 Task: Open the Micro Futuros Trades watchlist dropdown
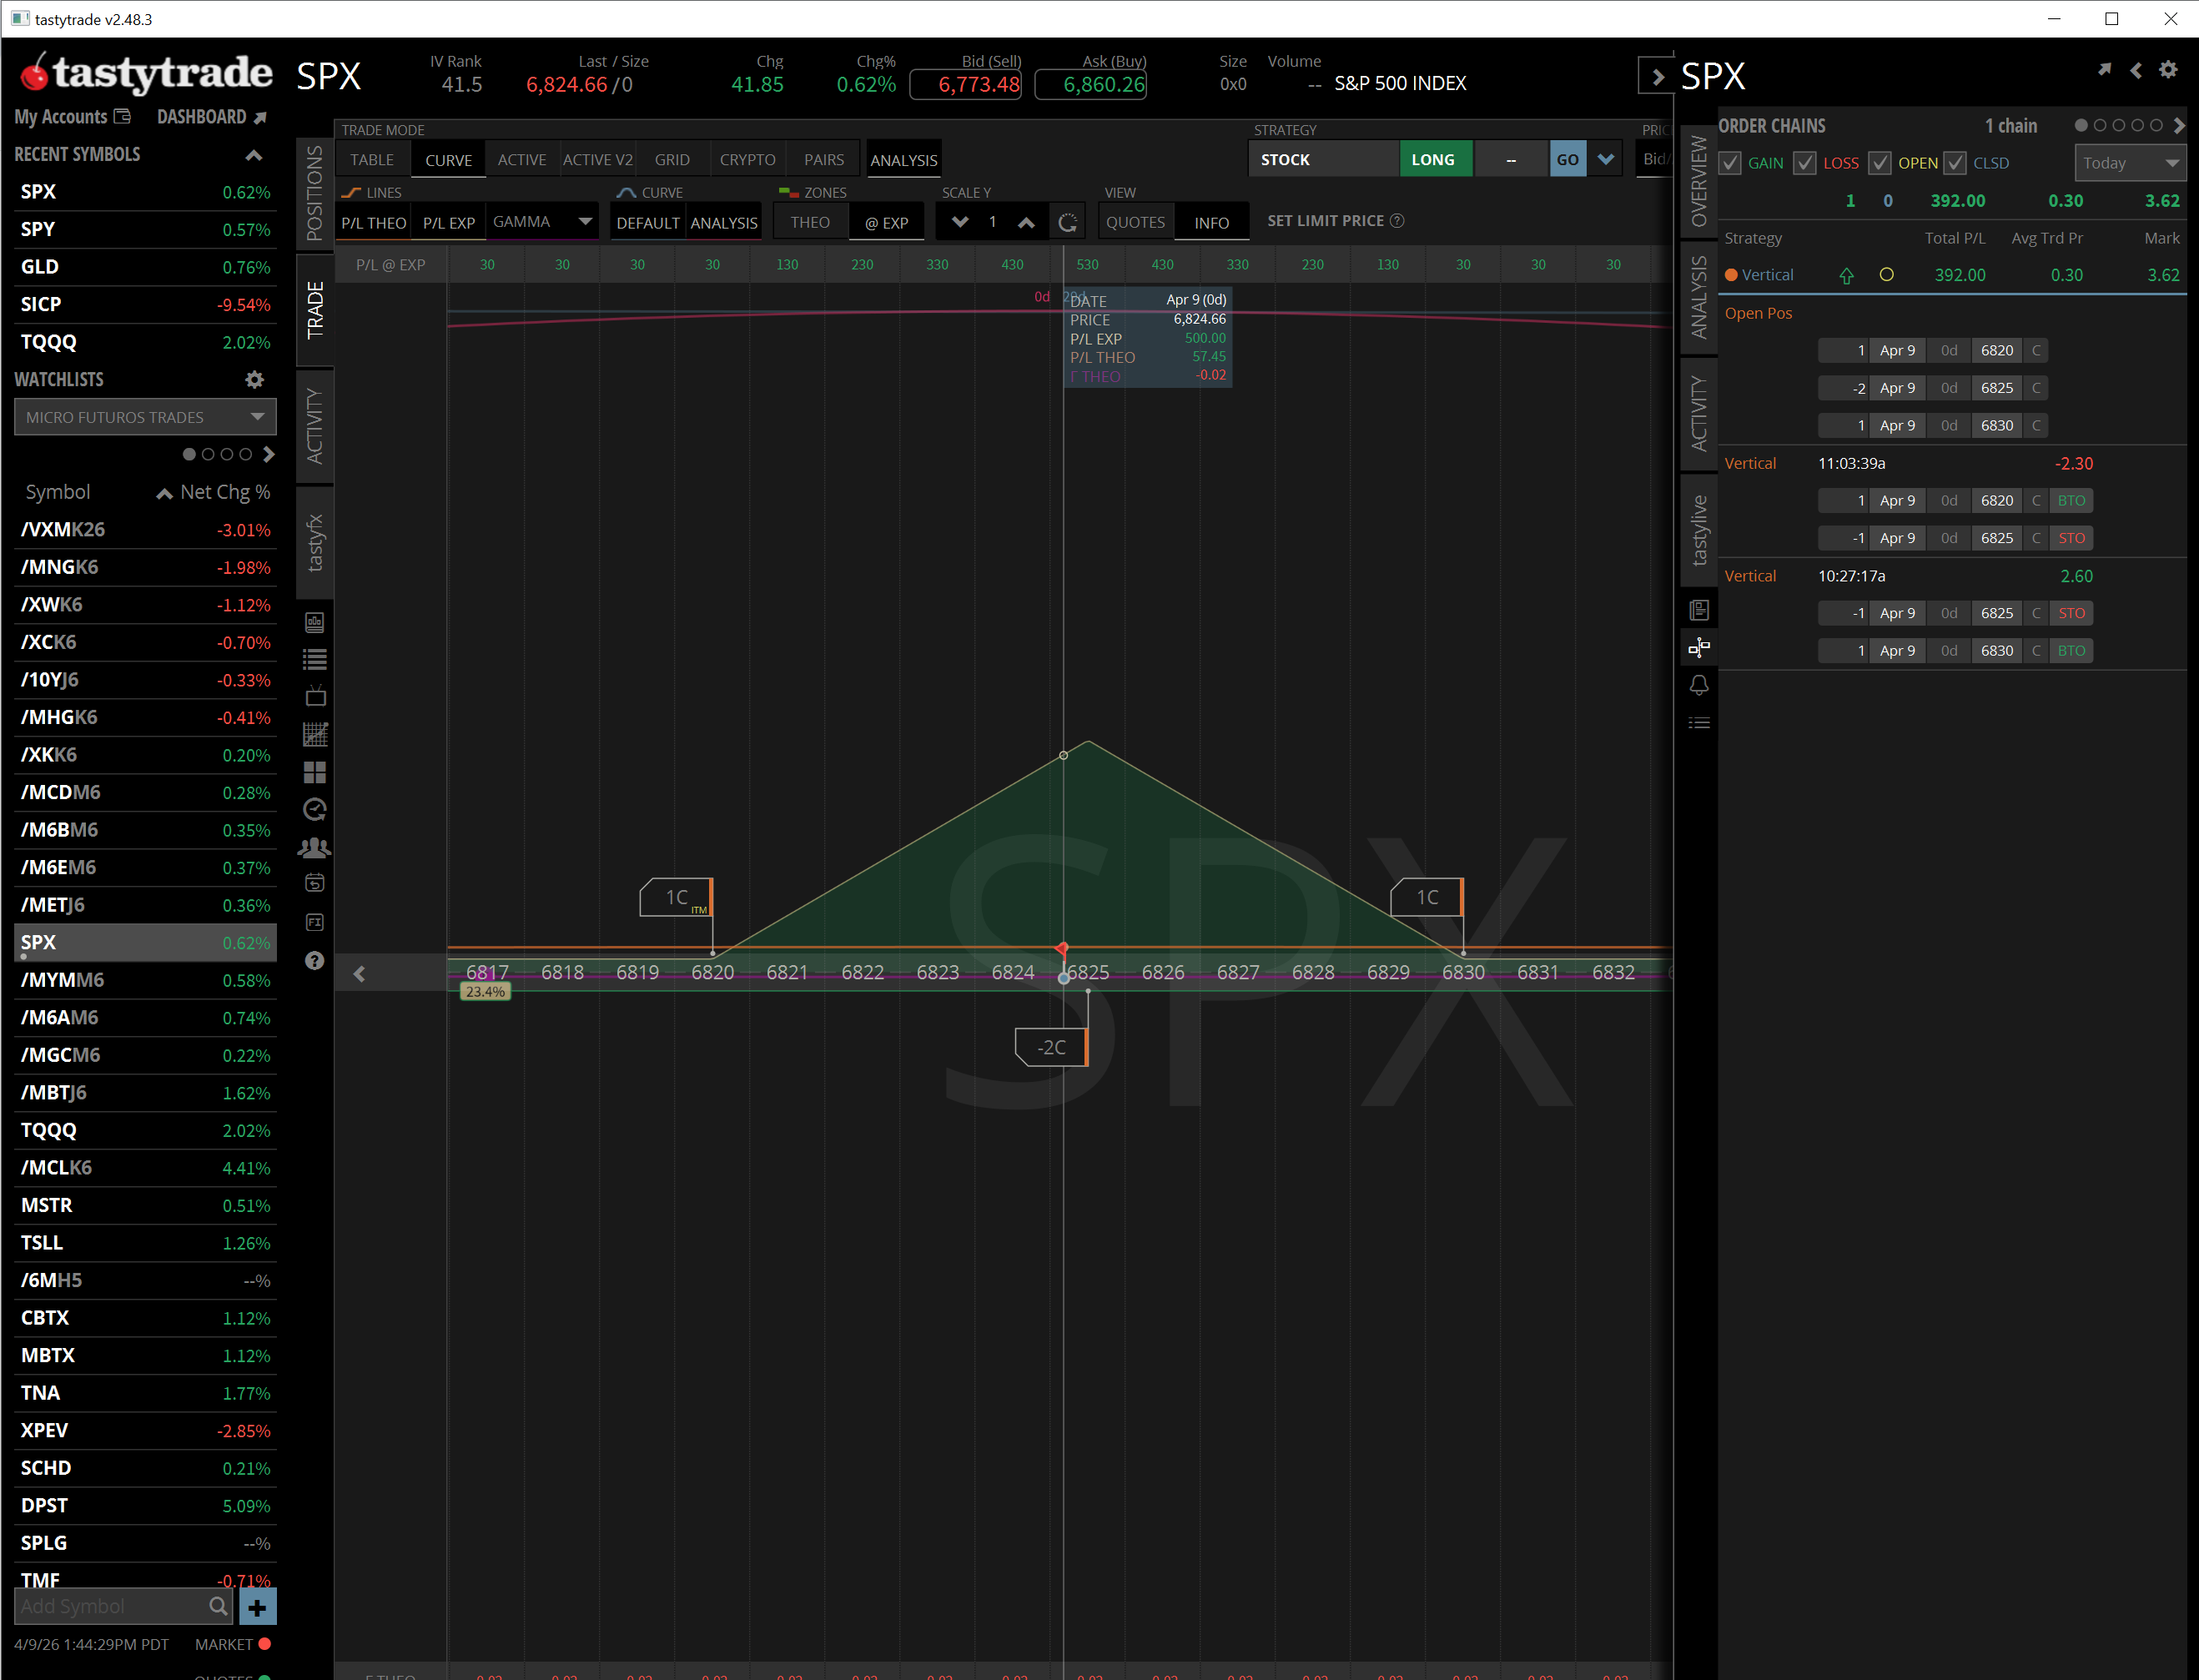click(x=145, y=417)
